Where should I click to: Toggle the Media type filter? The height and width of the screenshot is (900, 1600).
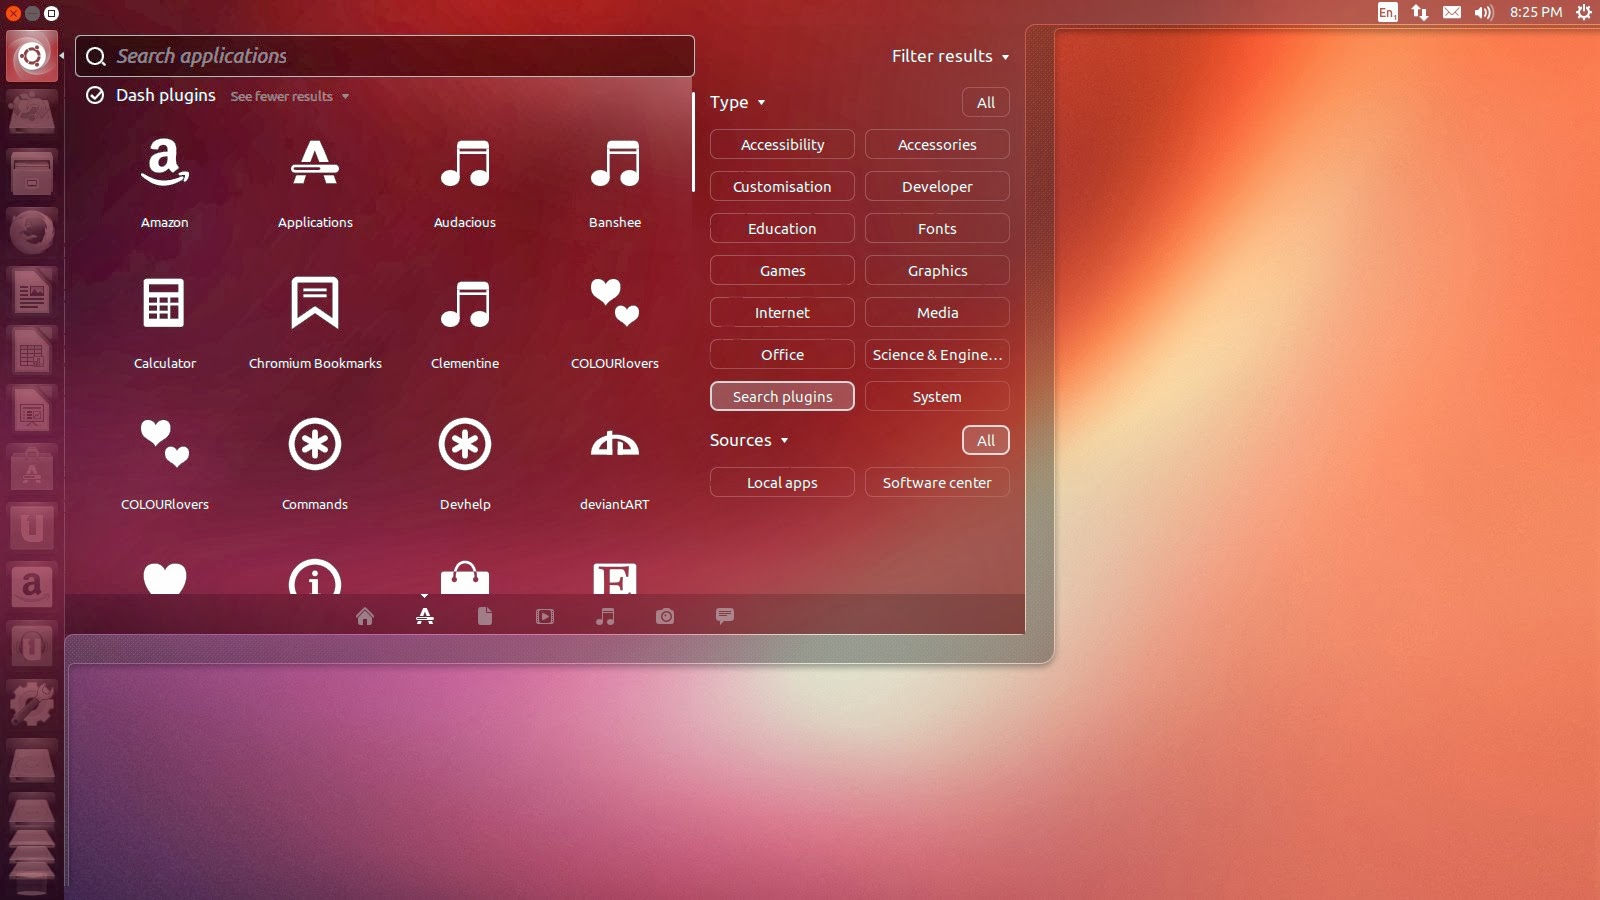pos(937,312)
